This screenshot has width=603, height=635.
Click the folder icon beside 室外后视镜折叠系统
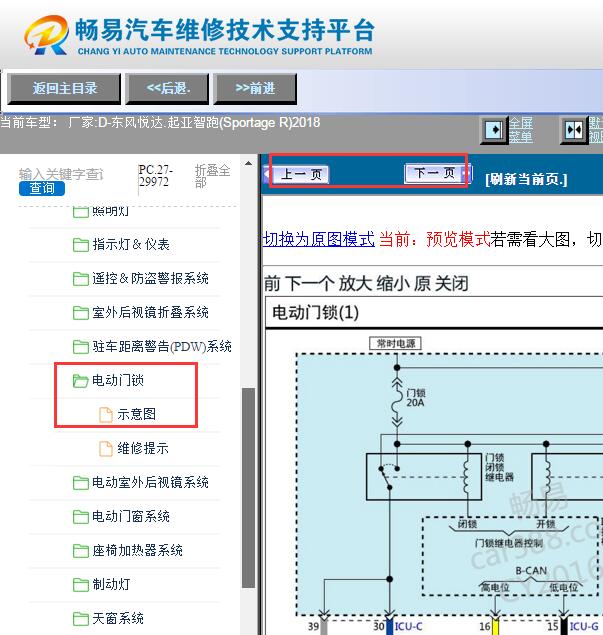point(81,313)
